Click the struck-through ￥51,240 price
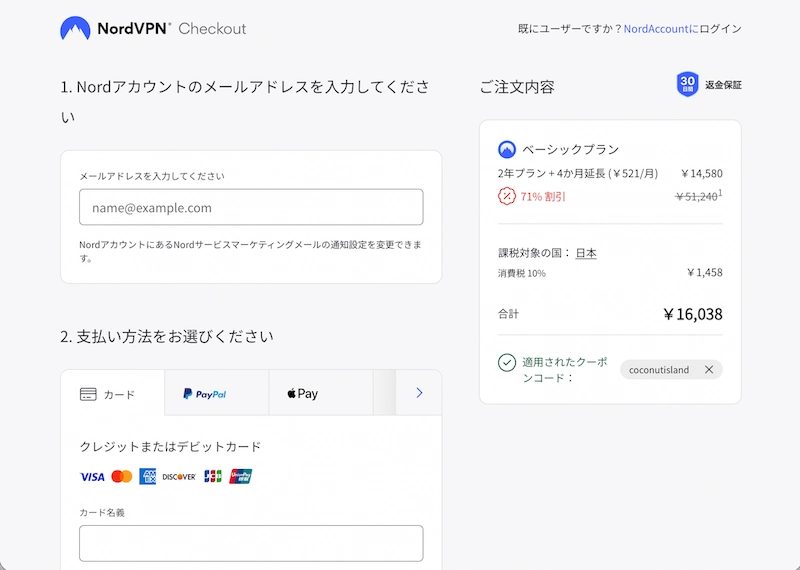Image resolution: width=800 pixels, height=570 pixels. pyautogui.click(x=696, y=196)
